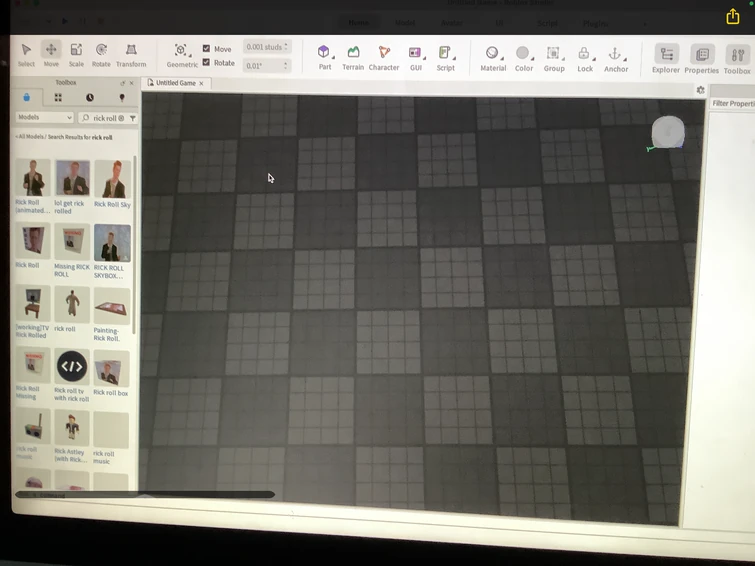Screen dimensions: 755x566
Task: Open the Terrain editor
Action: pyautogui.click(x=353, y=57)
